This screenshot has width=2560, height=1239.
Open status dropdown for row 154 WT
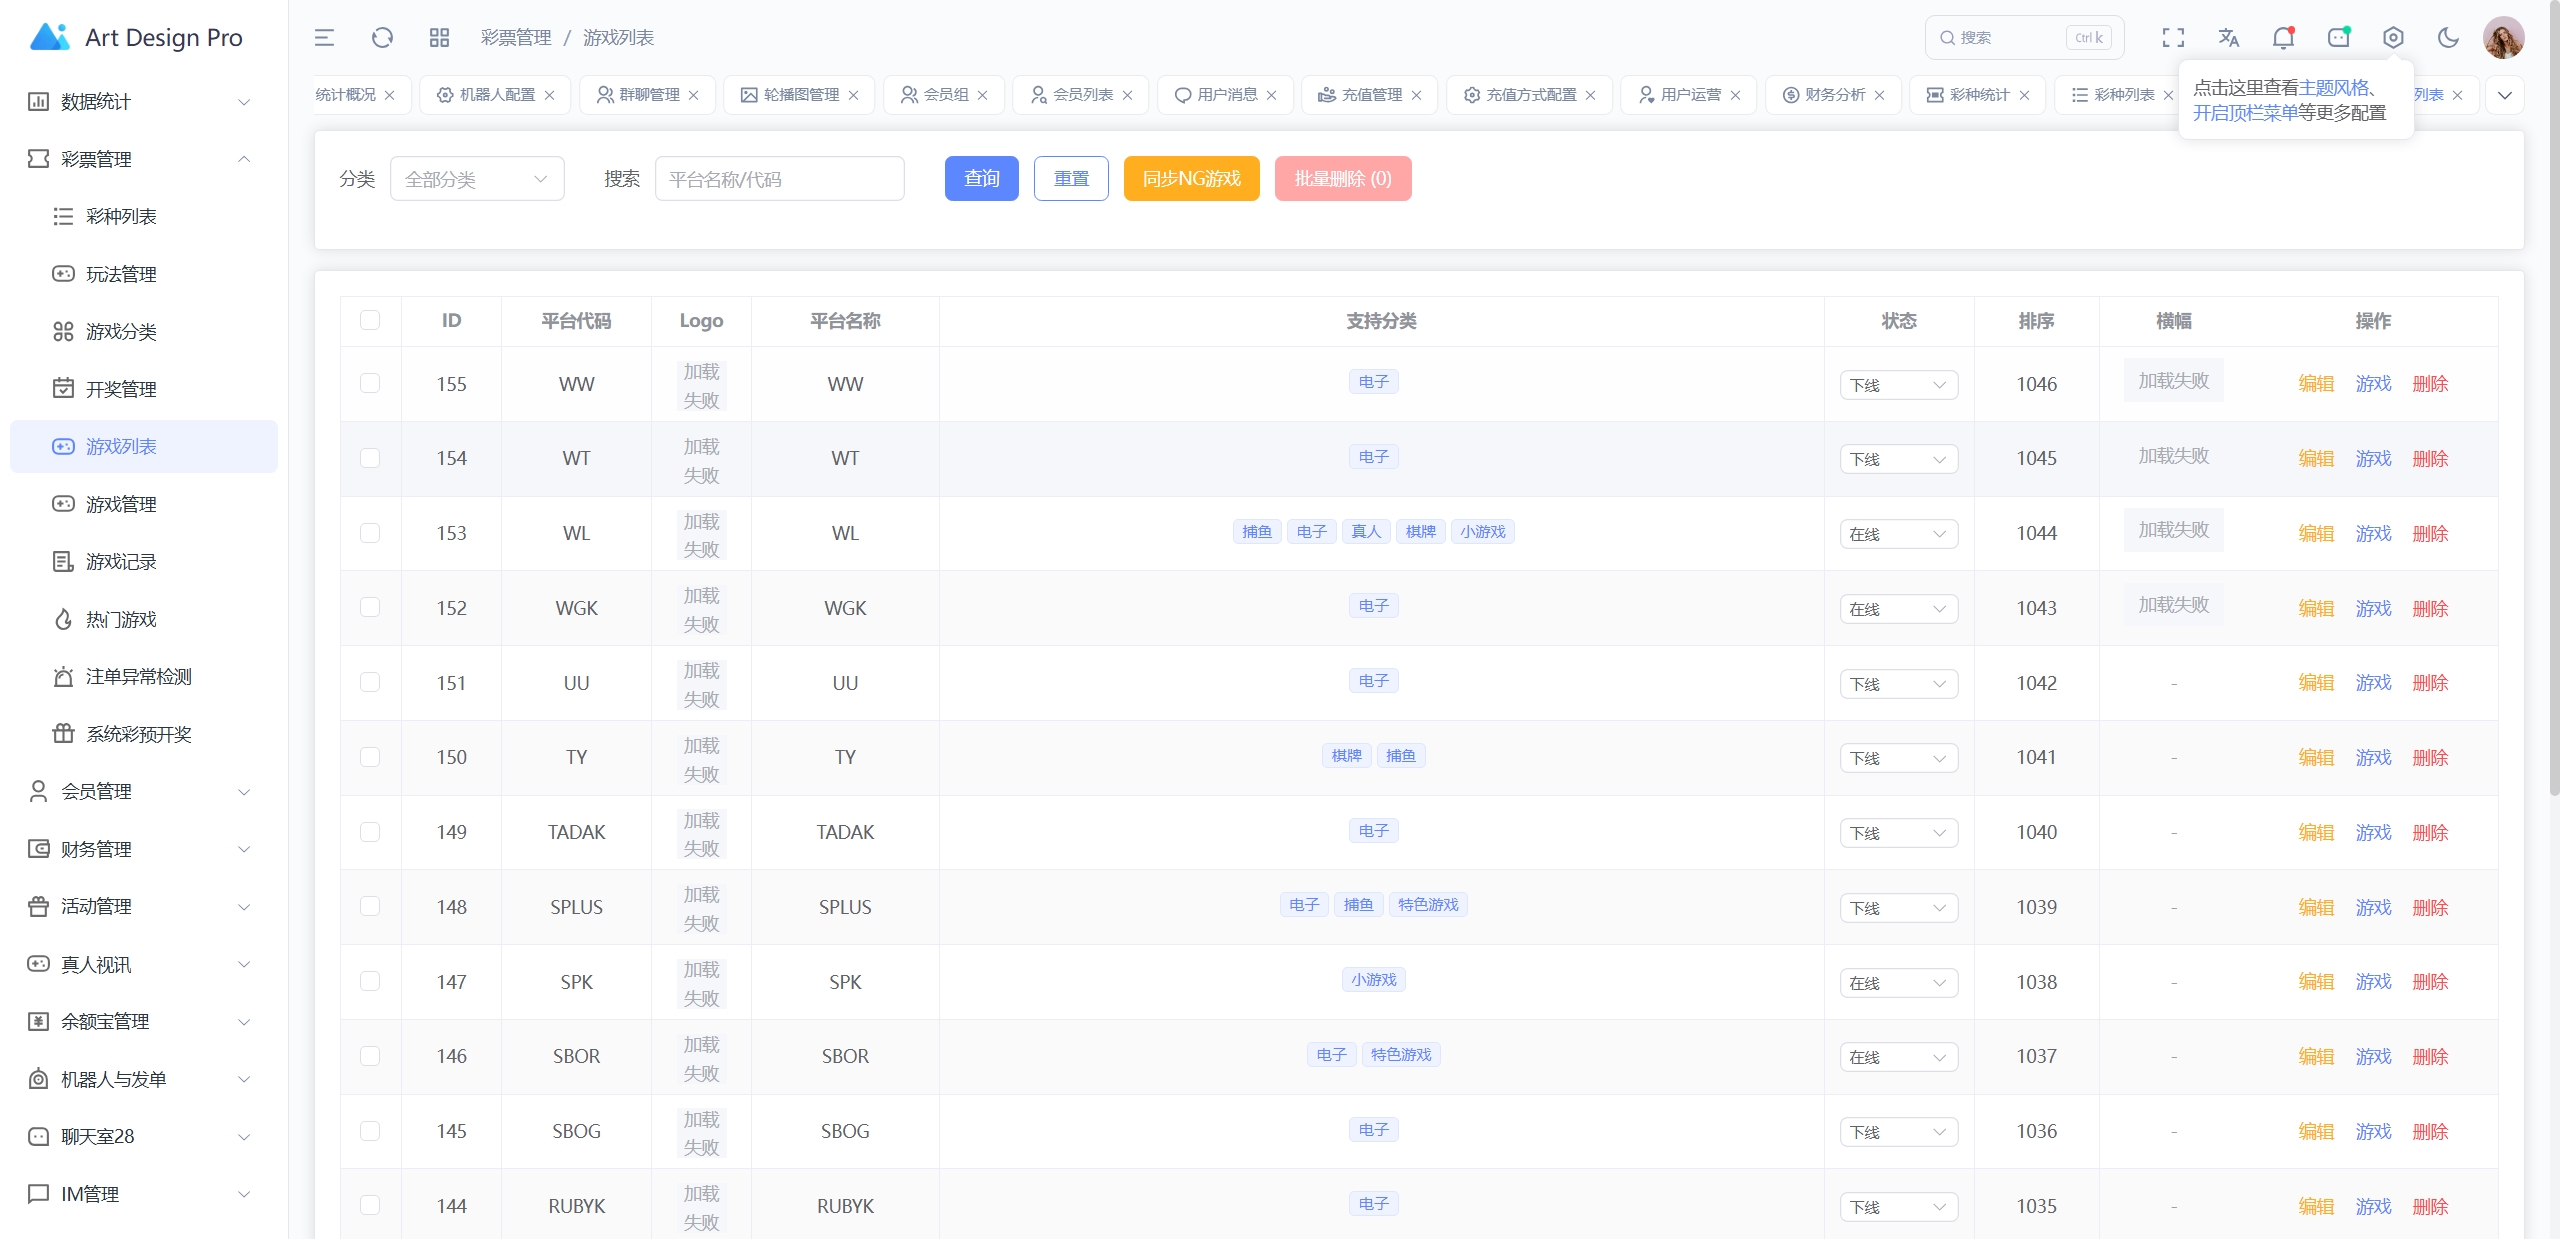click(x=1898, y=459)
